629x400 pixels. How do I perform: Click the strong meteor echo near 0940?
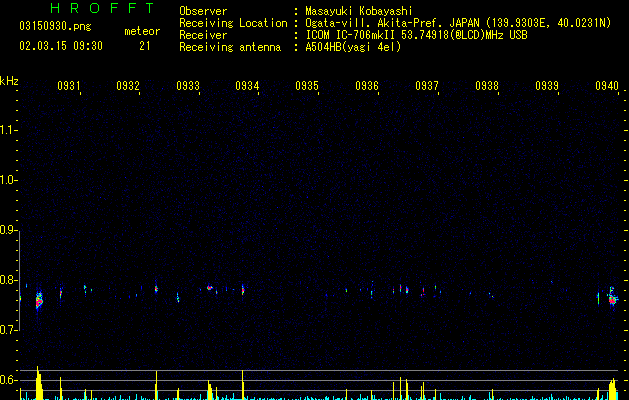[612, 298]
